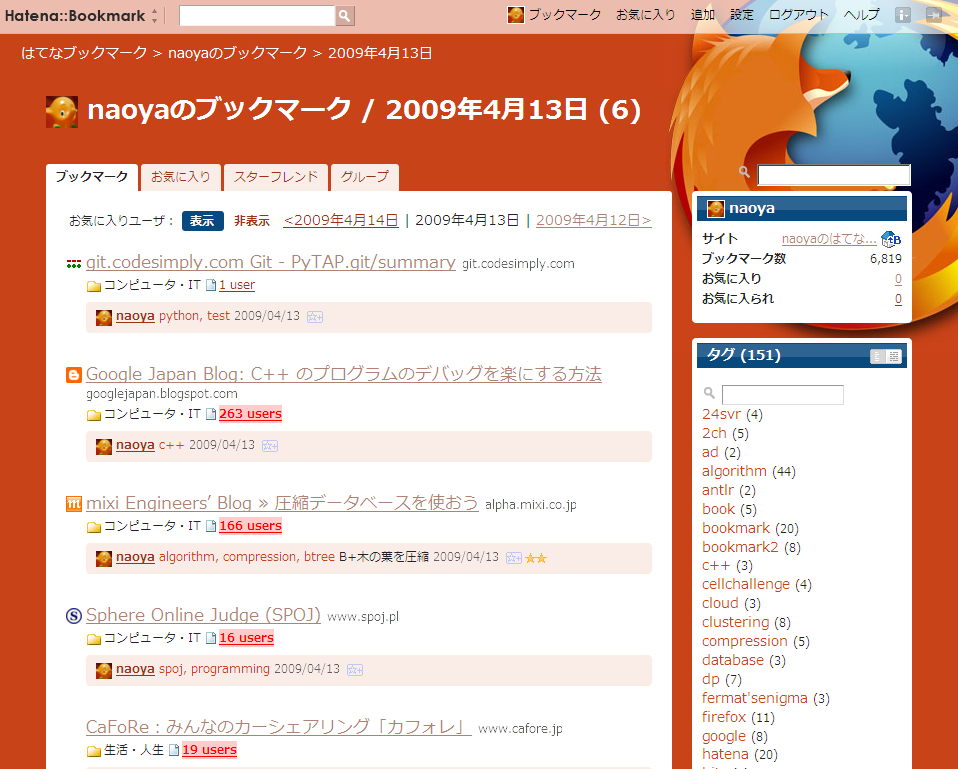The width and height of the screenshot is (958, 769).
Task: Click 追加 in the top navigation
Action: pyautogui.click(x=703, y=15)
